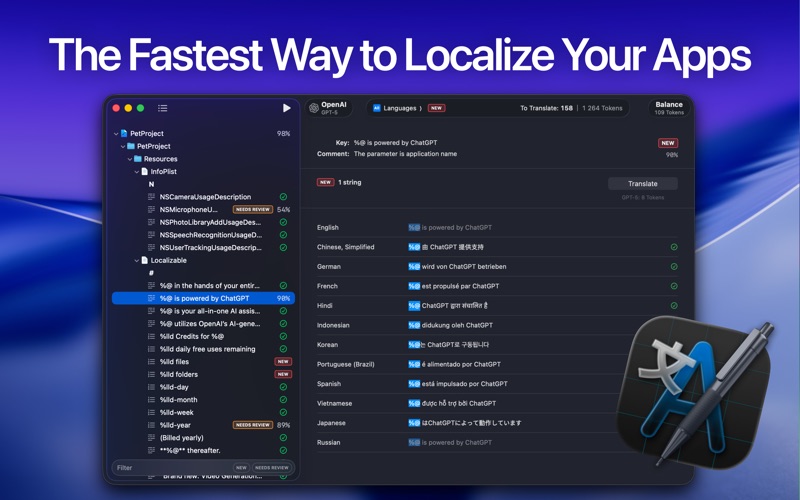800x500 pixels.
Task: Collapse the nested PetProject folder
Action: pos(123,146)
